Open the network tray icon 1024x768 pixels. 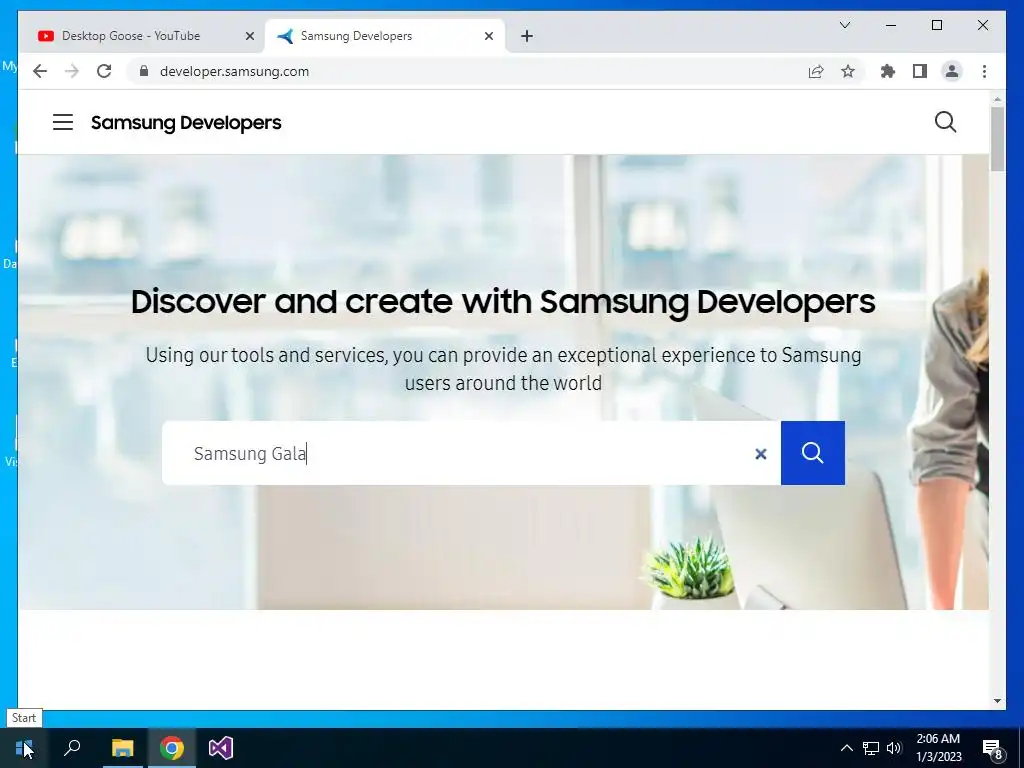[871, 748]
